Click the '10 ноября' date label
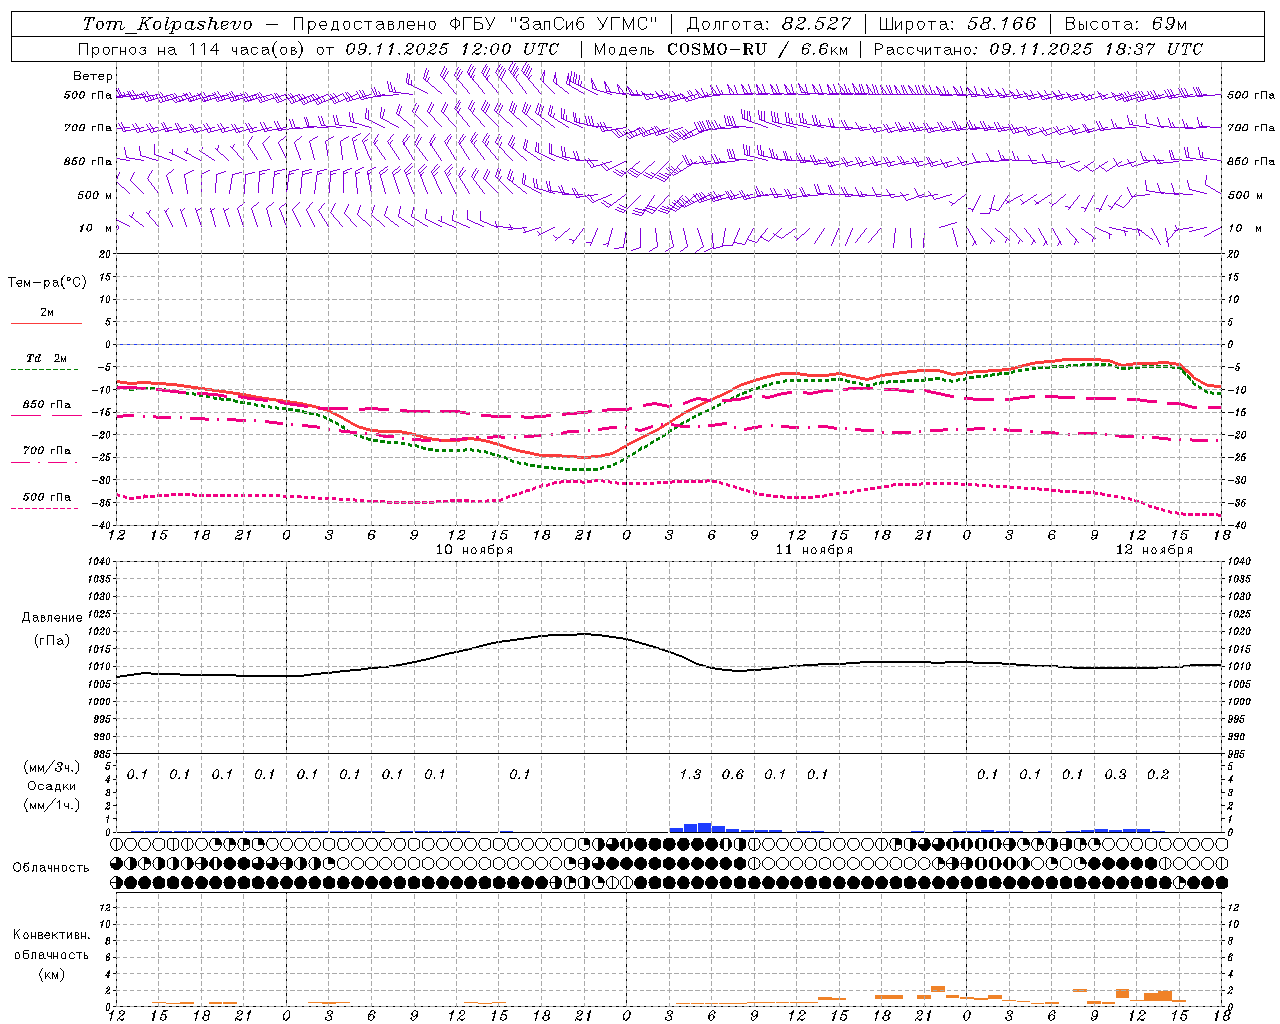 (474, 550)
